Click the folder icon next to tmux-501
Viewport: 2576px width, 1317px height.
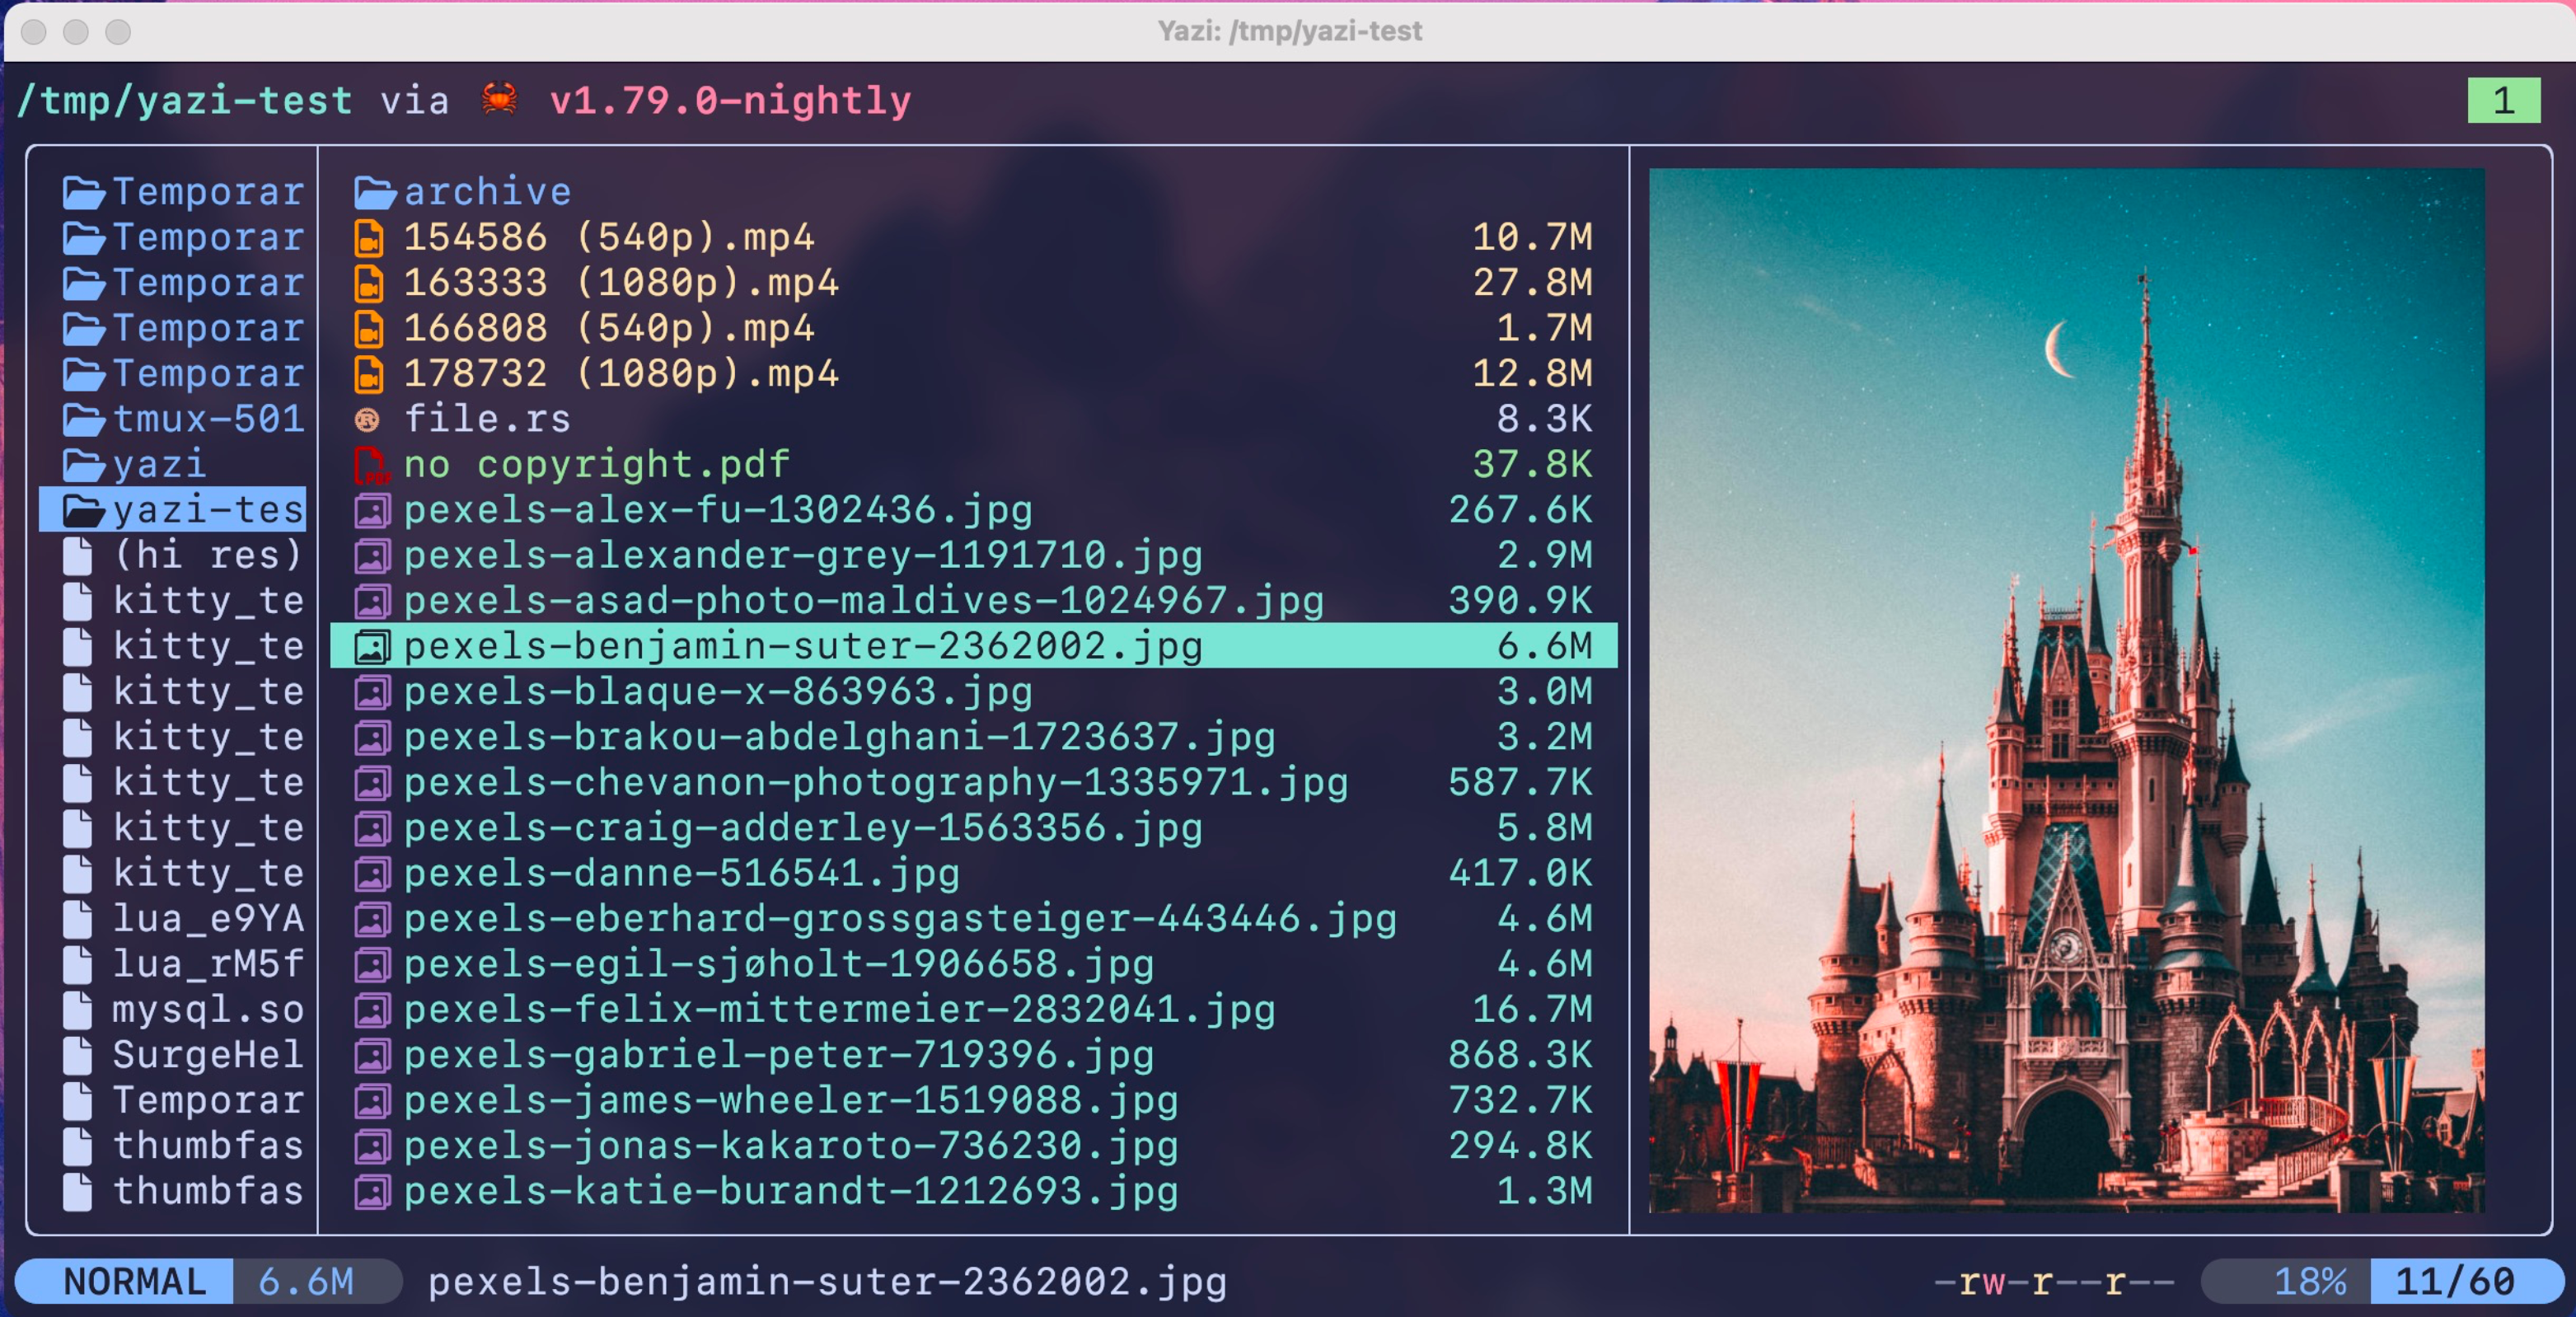pos(84,420)
